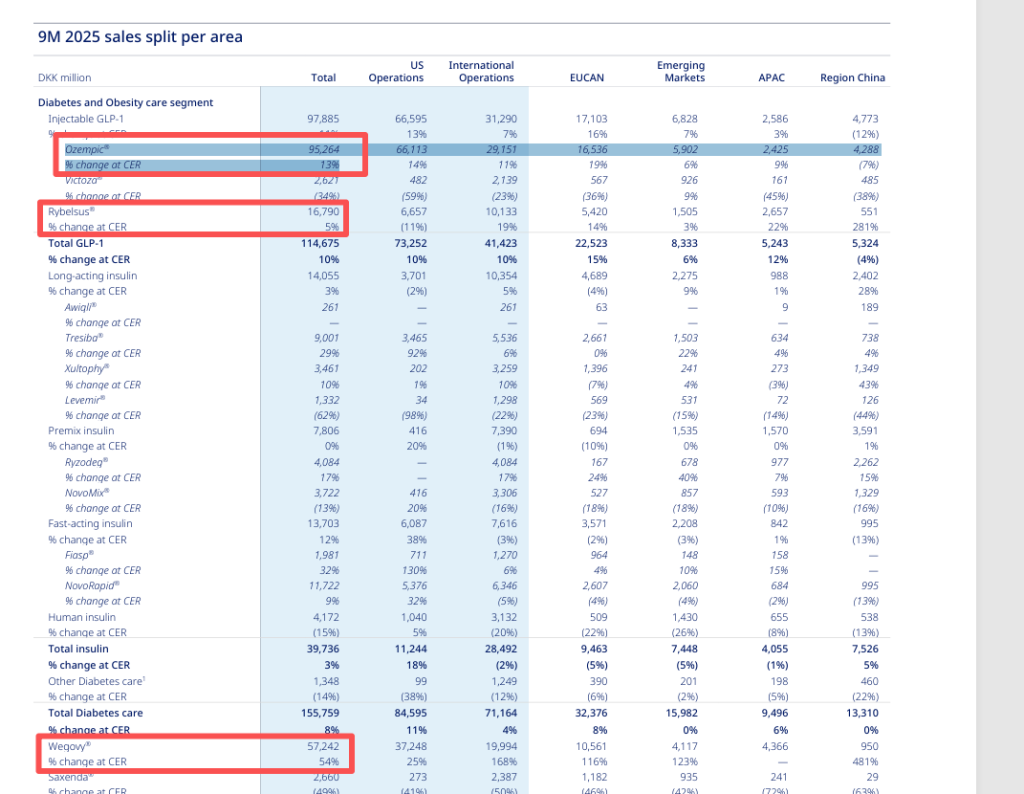1024x794 pixels.
Task: Select the "APAC" column header
Action: point(773,78)
